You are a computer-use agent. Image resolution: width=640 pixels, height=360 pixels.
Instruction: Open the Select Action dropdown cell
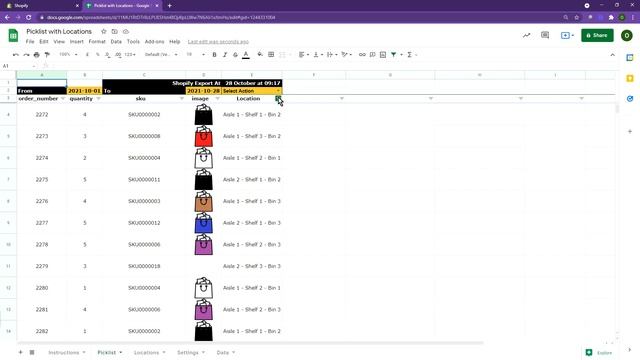tap(251, 91)
